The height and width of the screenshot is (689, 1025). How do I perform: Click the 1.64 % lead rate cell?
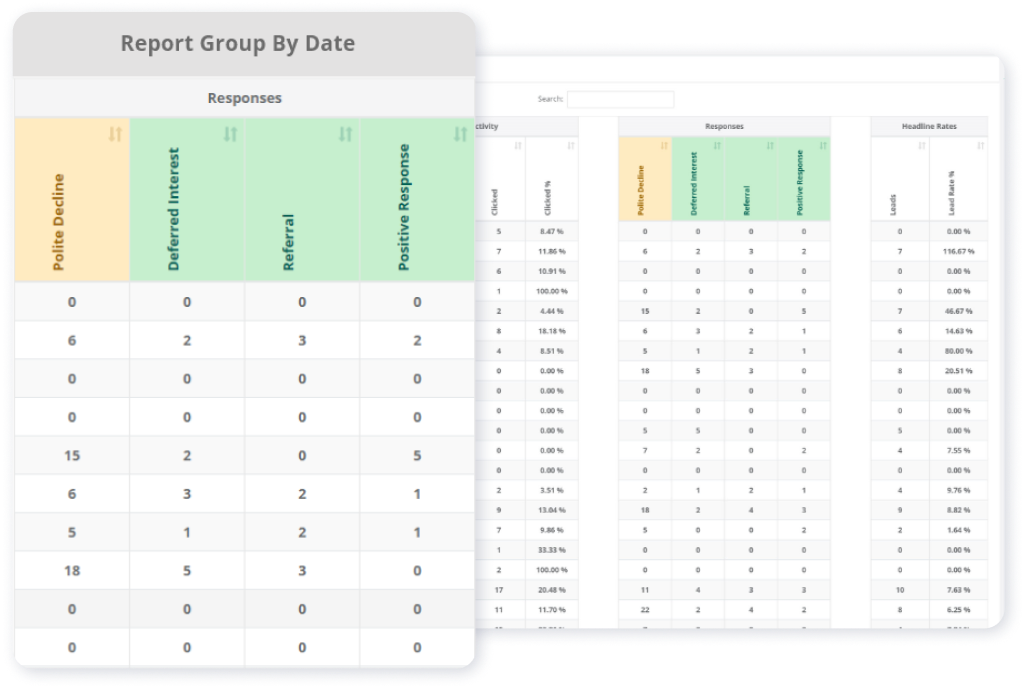point(958,530)
